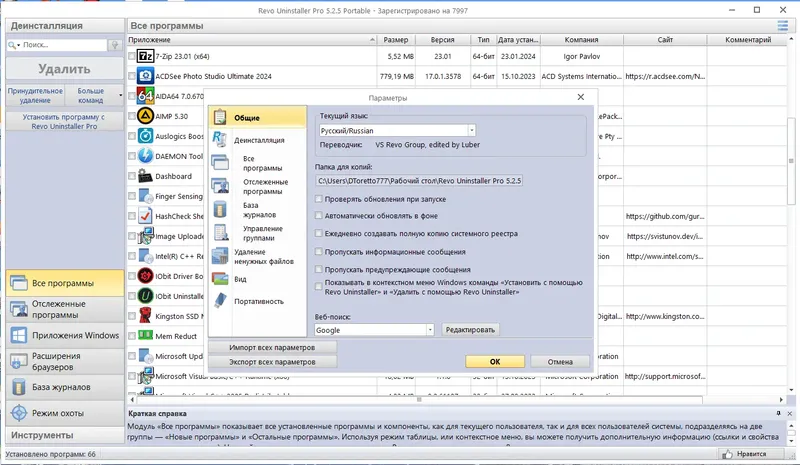The image size is (800, 465).
Task: Open База журналов in left panel
Action: 65,387
